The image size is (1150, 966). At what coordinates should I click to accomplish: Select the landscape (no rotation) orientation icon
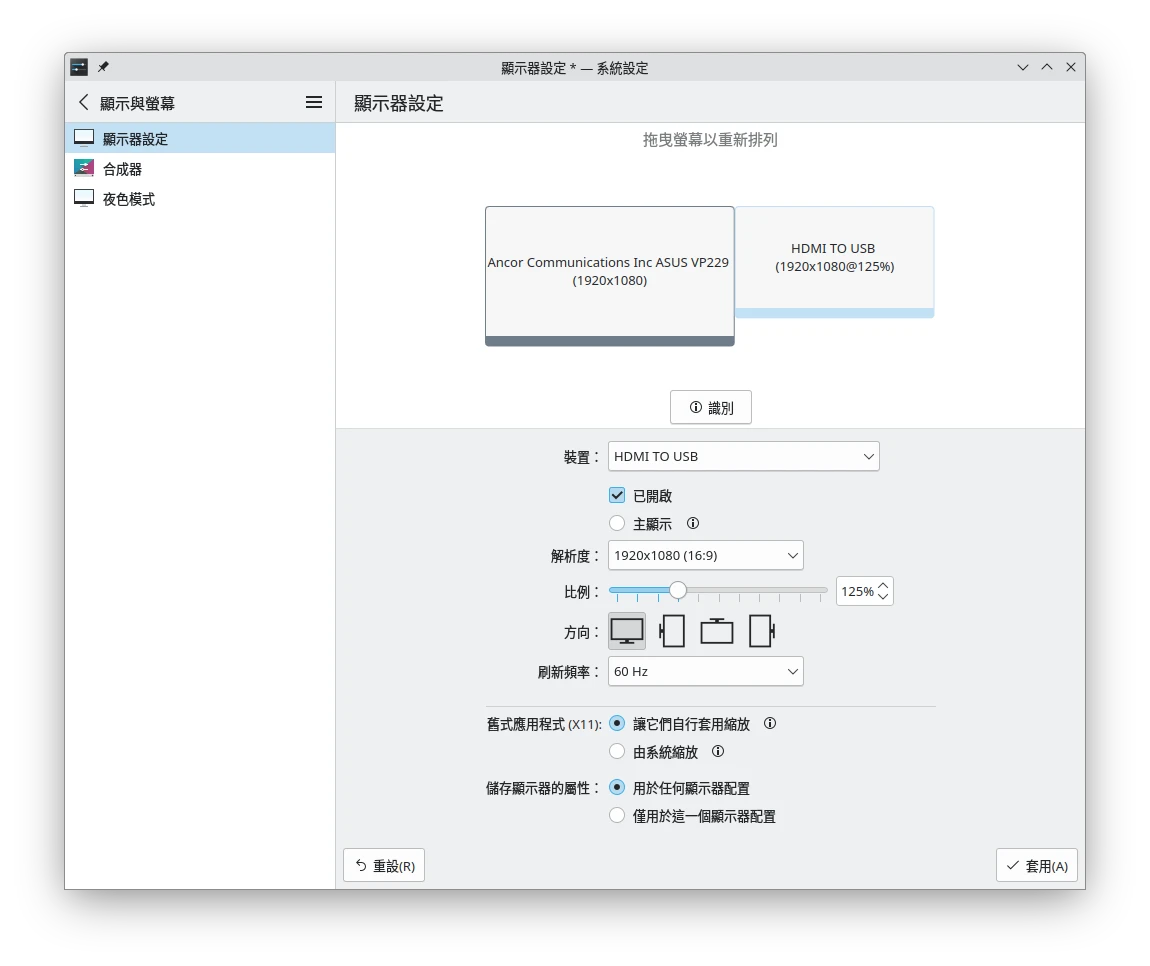point(627,631)
